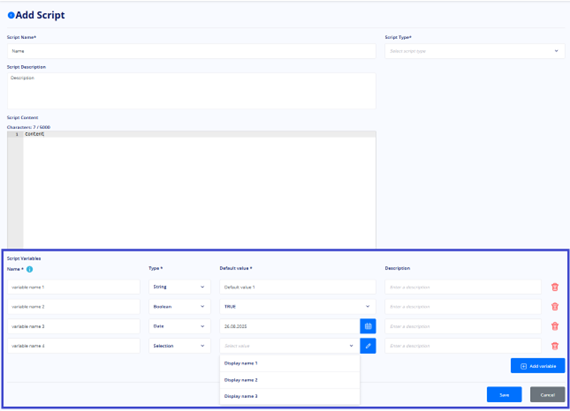Open the calendar date picker icon
Image resolution: width=570 pixels, height=411 pixels.
(368, 326)
